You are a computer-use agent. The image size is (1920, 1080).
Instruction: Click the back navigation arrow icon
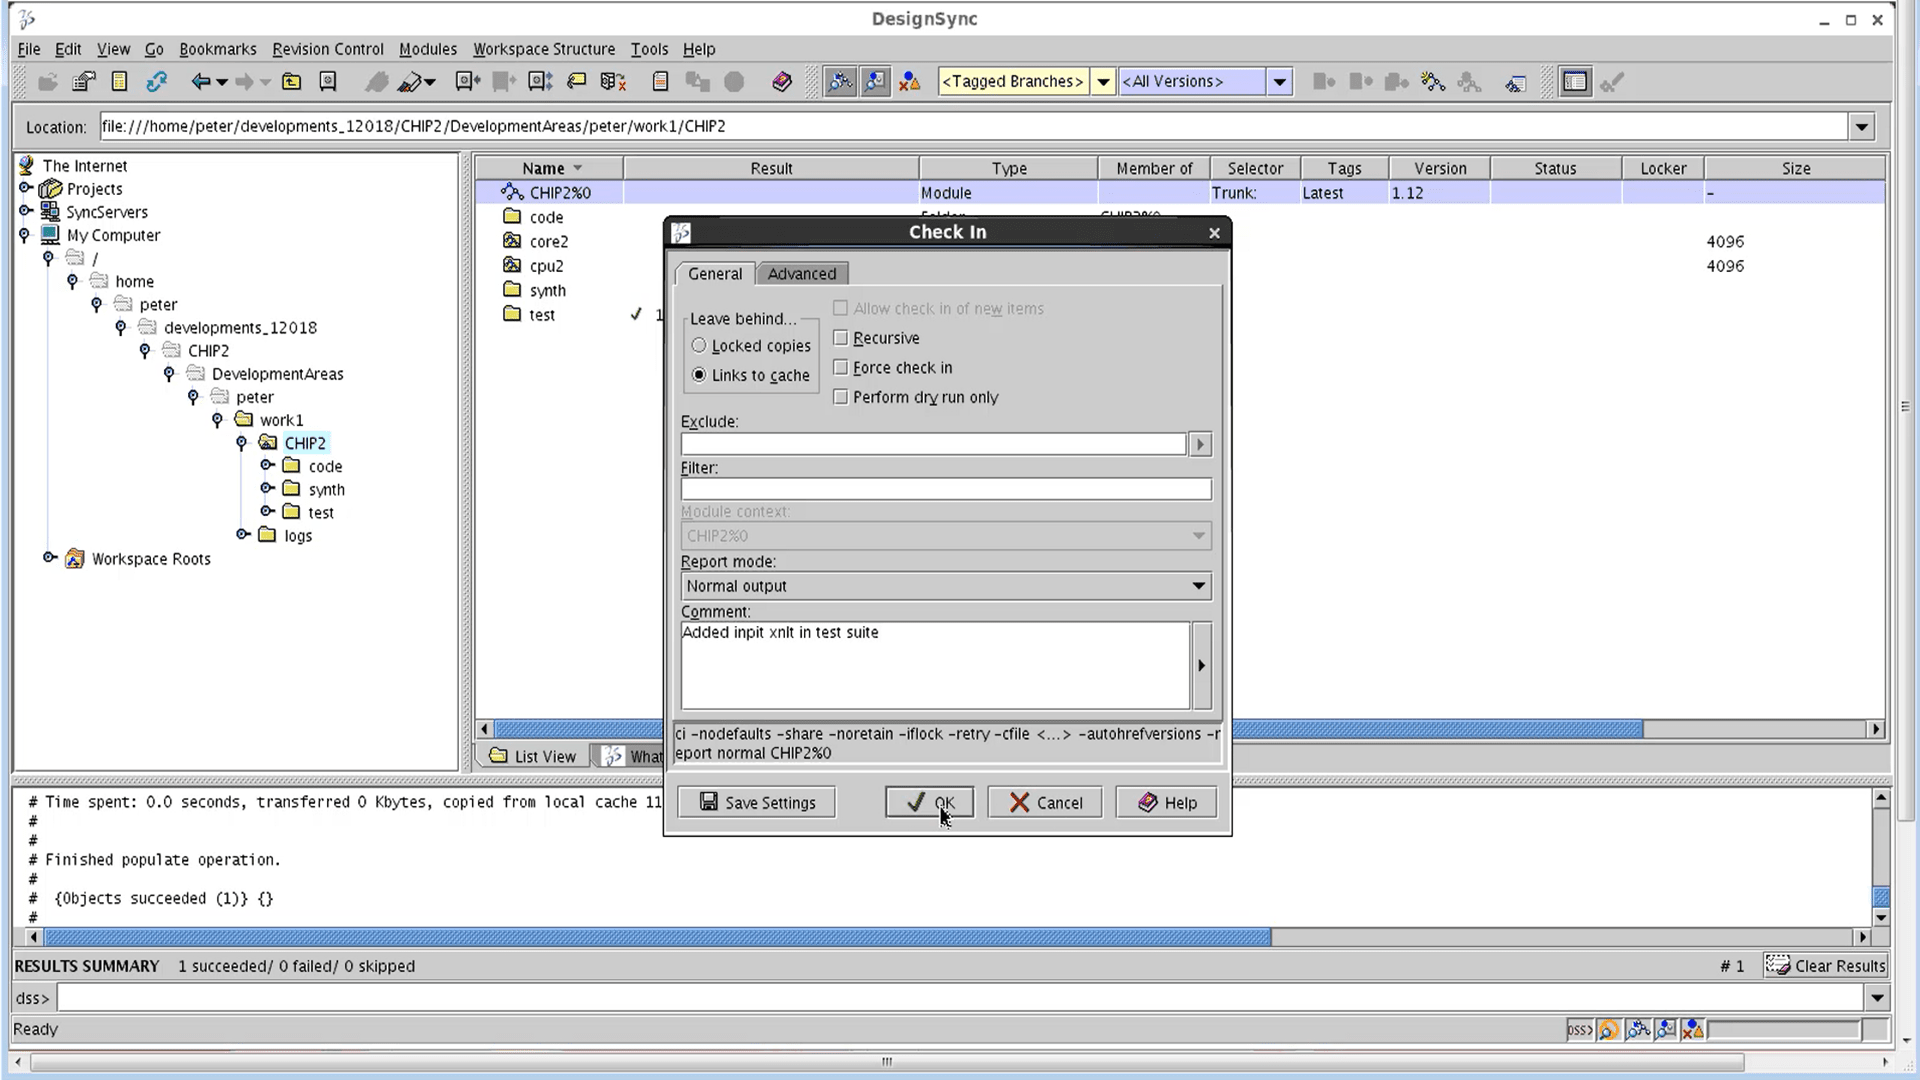tap(201, 82)
